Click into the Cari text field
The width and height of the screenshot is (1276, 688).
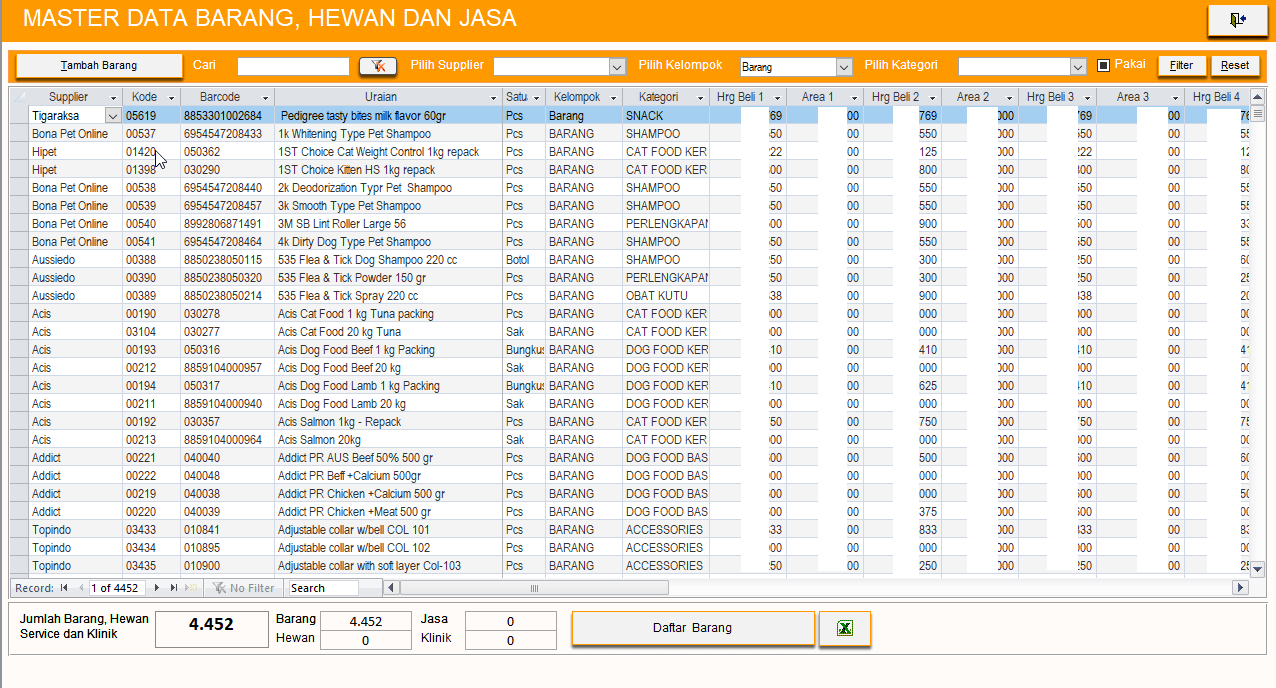pos(293,66)
